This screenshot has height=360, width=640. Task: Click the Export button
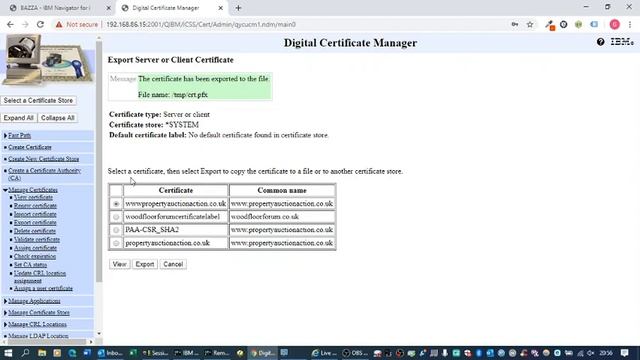(x=145, y=264)
